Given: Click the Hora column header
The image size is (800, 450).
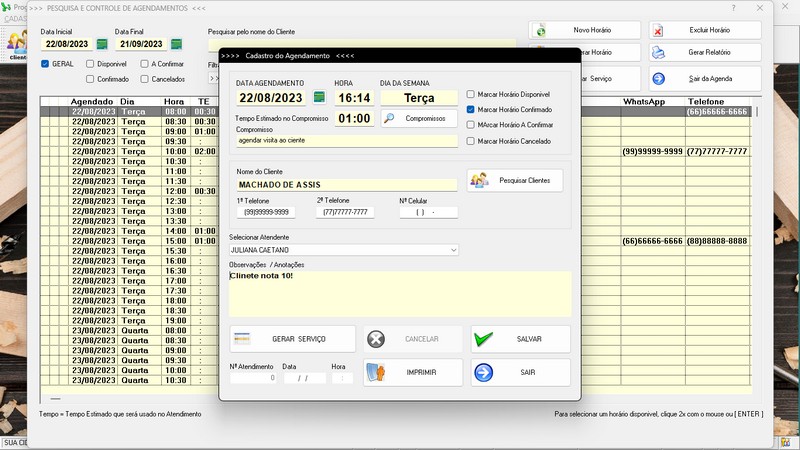Looking at the screenshot, I should click(174, 102).
